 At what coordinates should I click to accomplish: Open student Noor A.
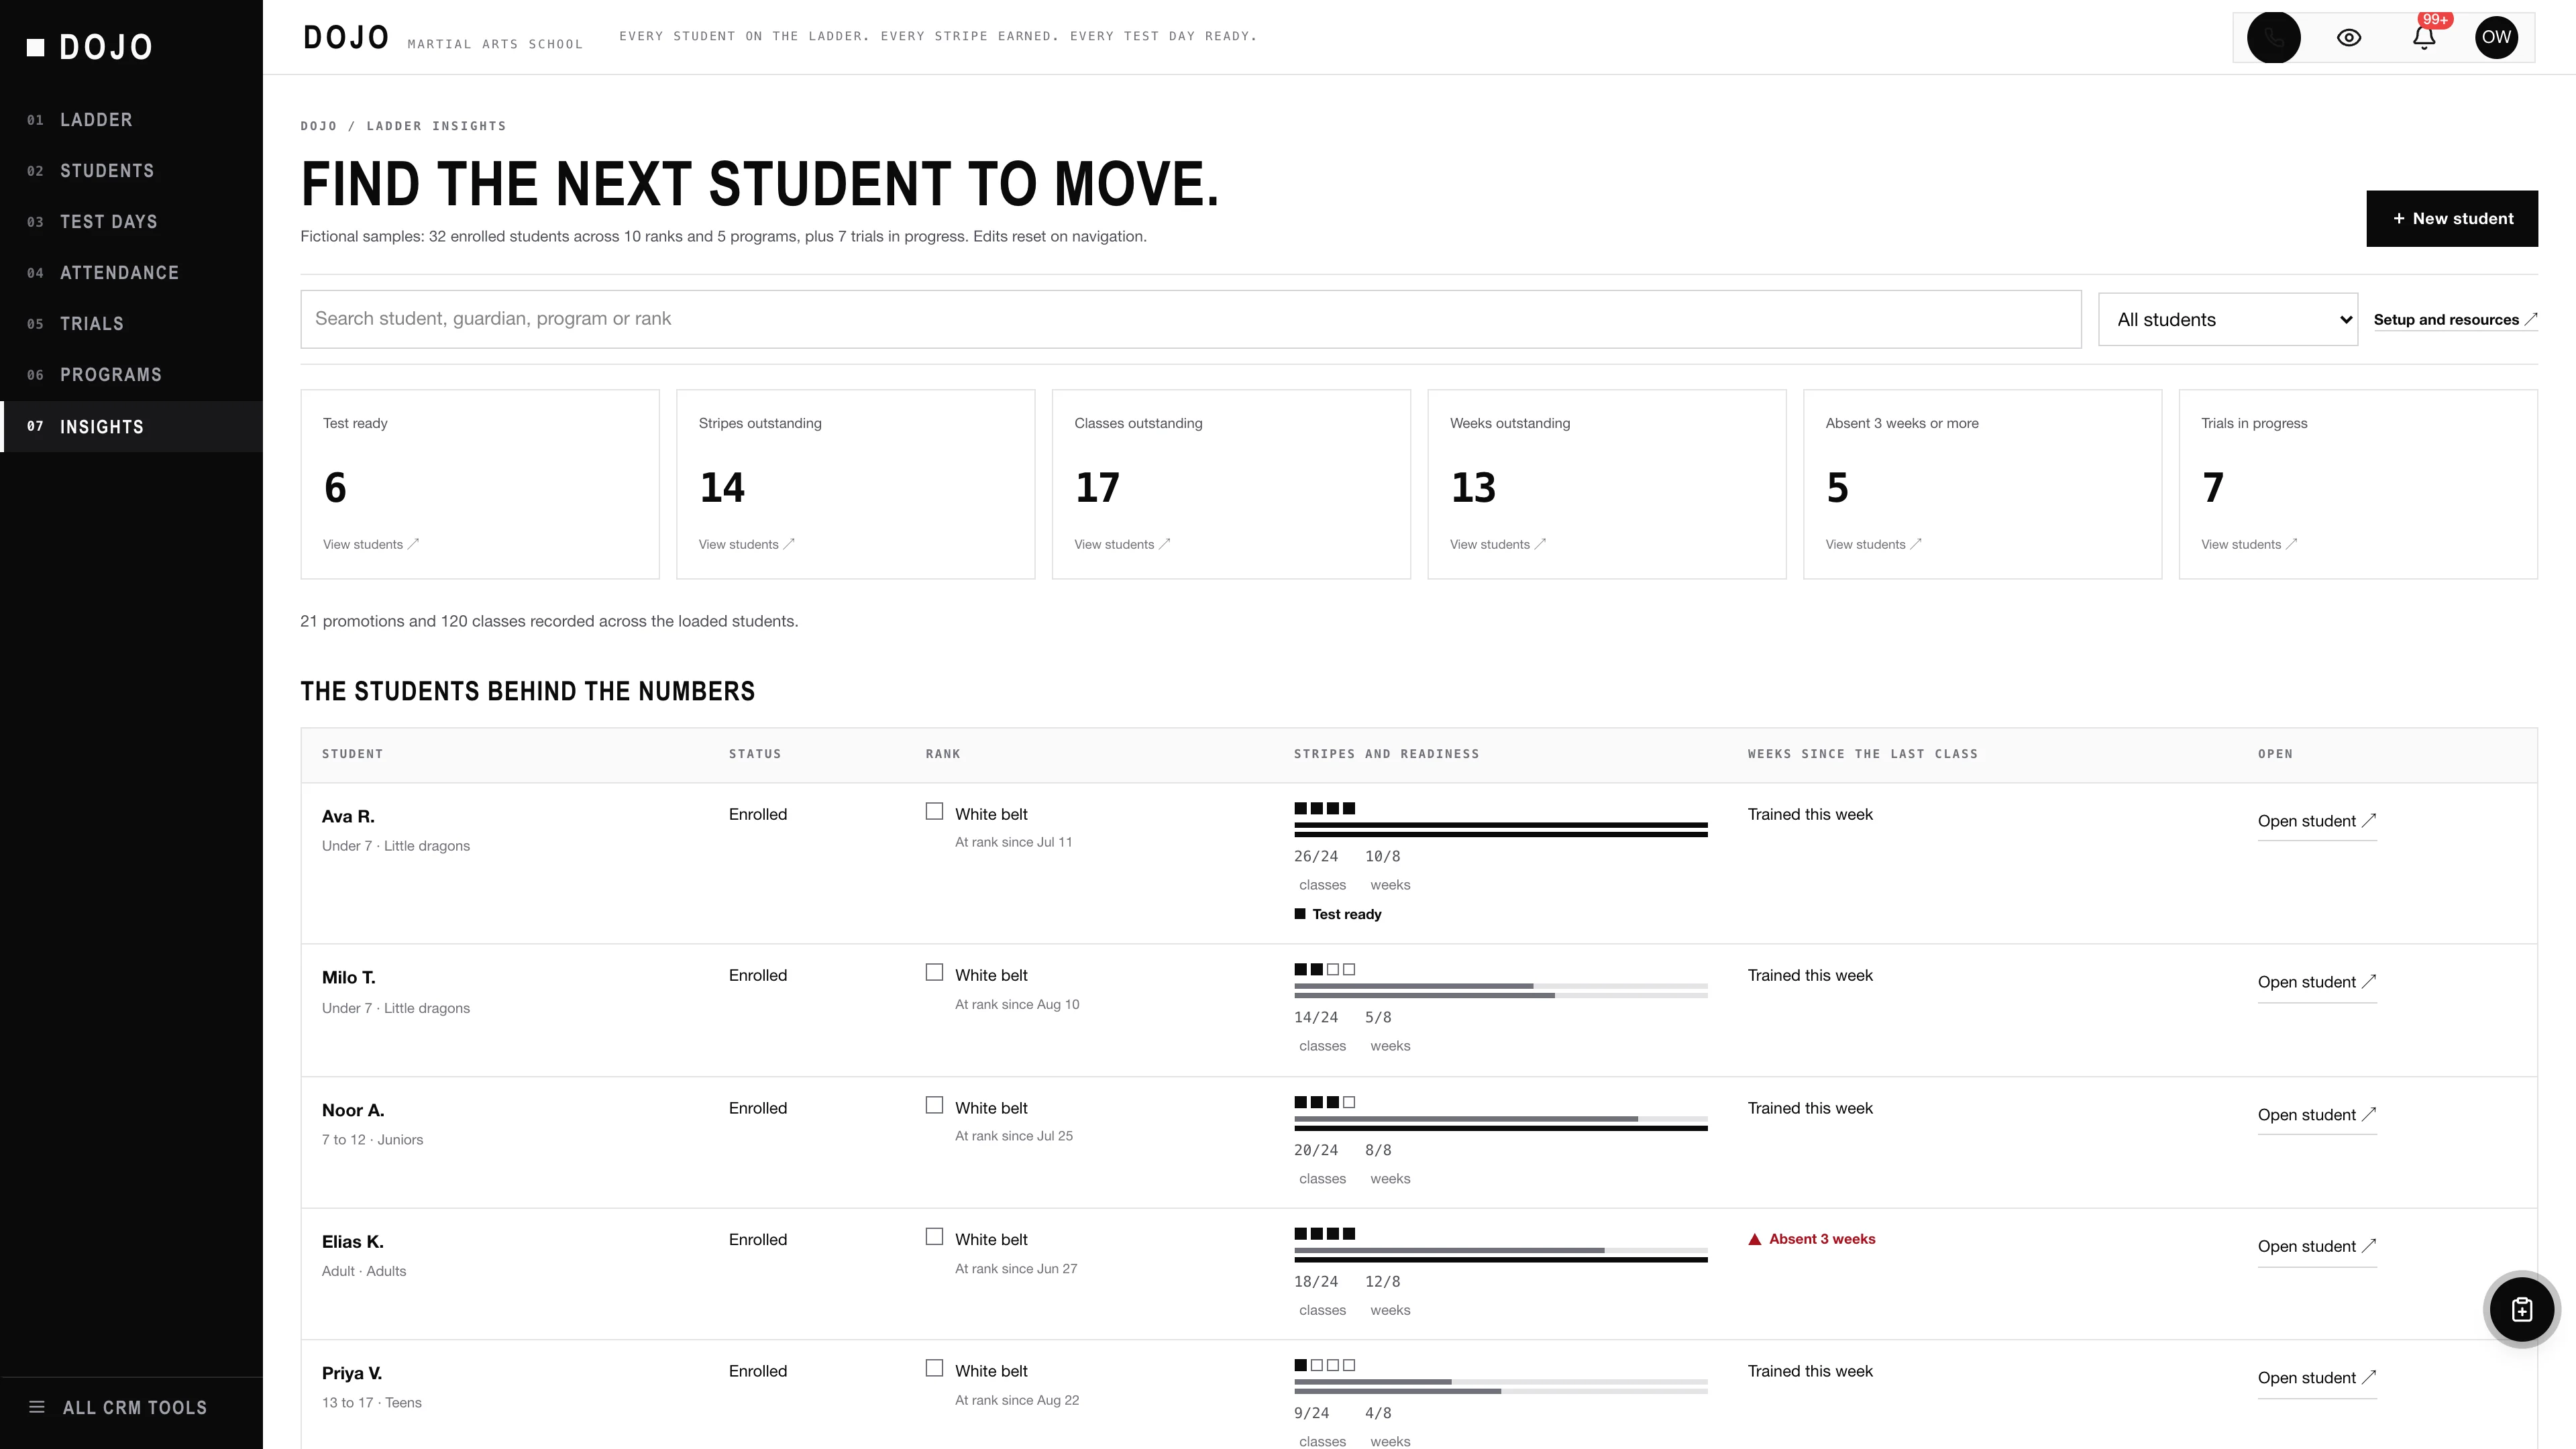(2316, 1115)
